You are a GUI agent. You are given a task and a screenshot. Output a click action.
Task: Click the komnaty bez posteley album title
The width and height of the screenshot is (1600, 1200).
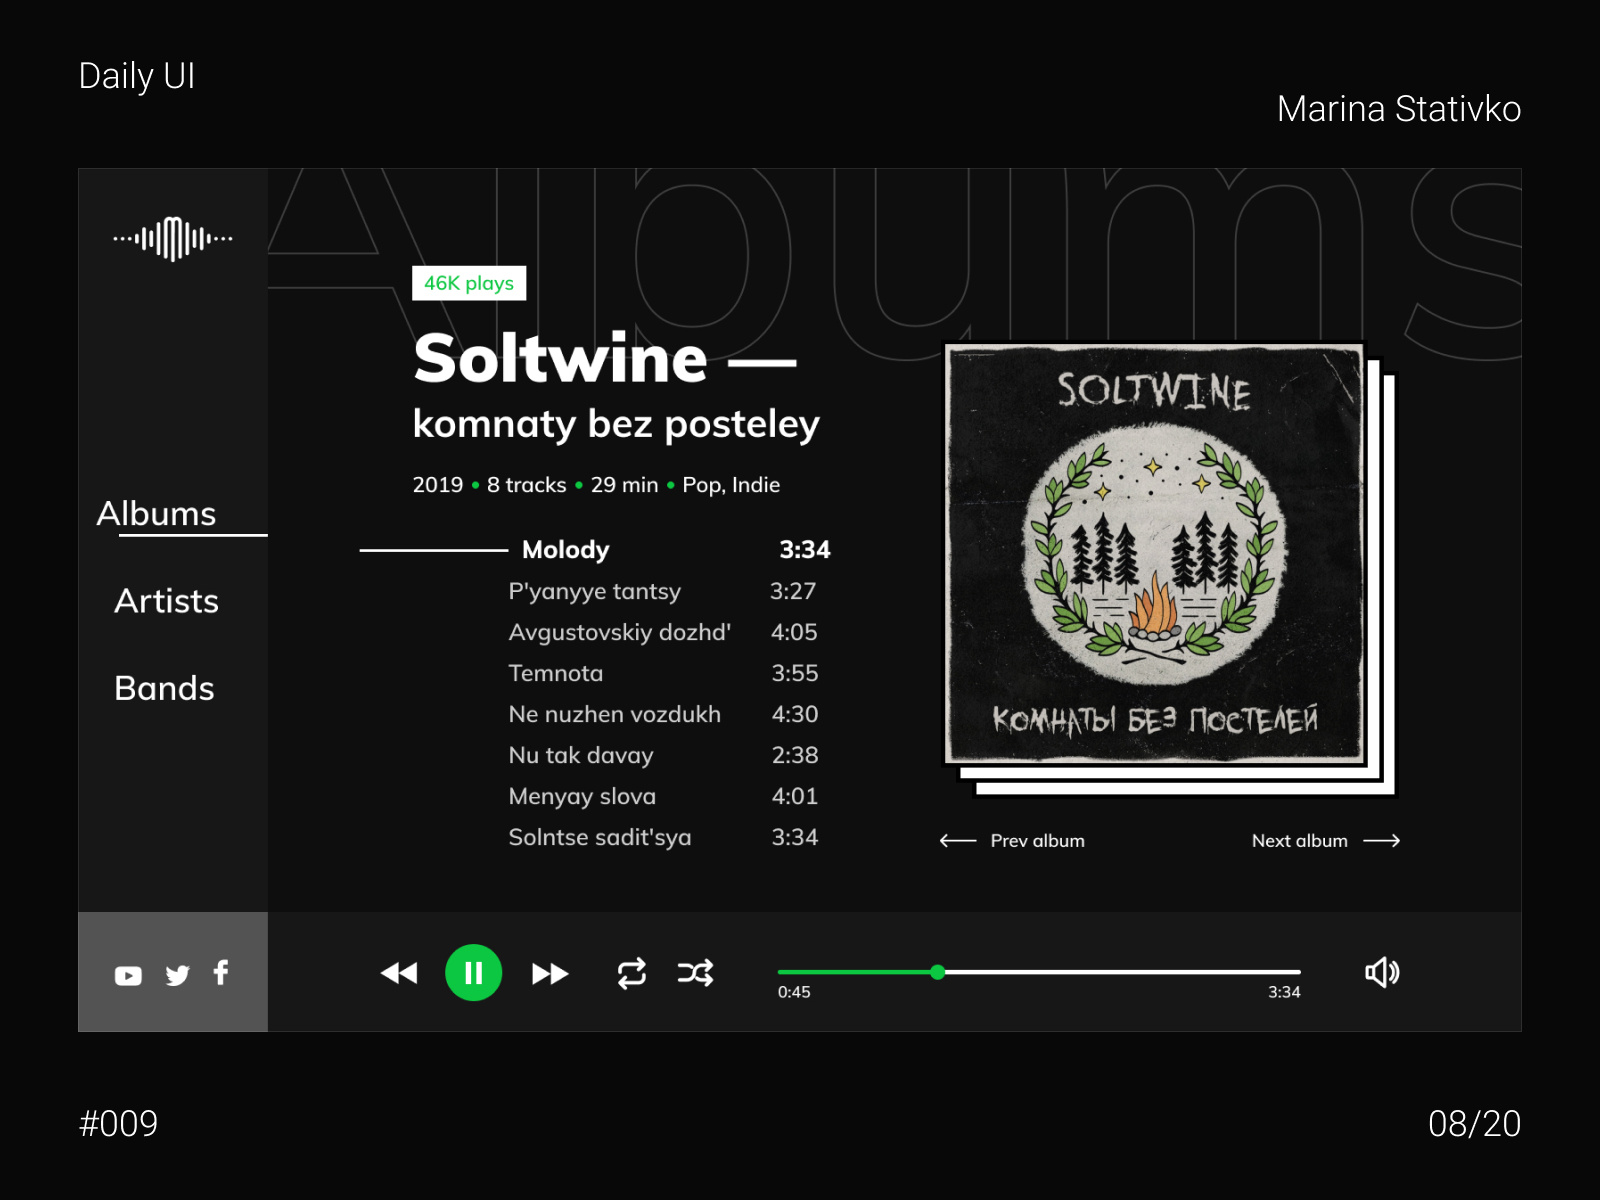click(x=616, y=425)
